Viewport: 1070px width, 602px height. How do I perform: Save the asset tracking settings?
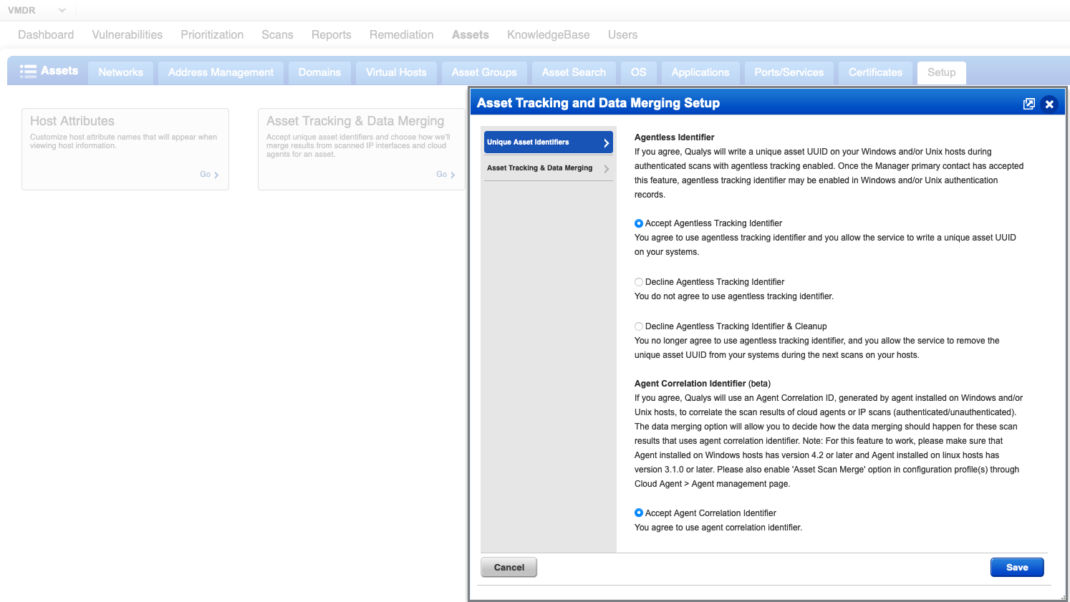click(1016, 566)
